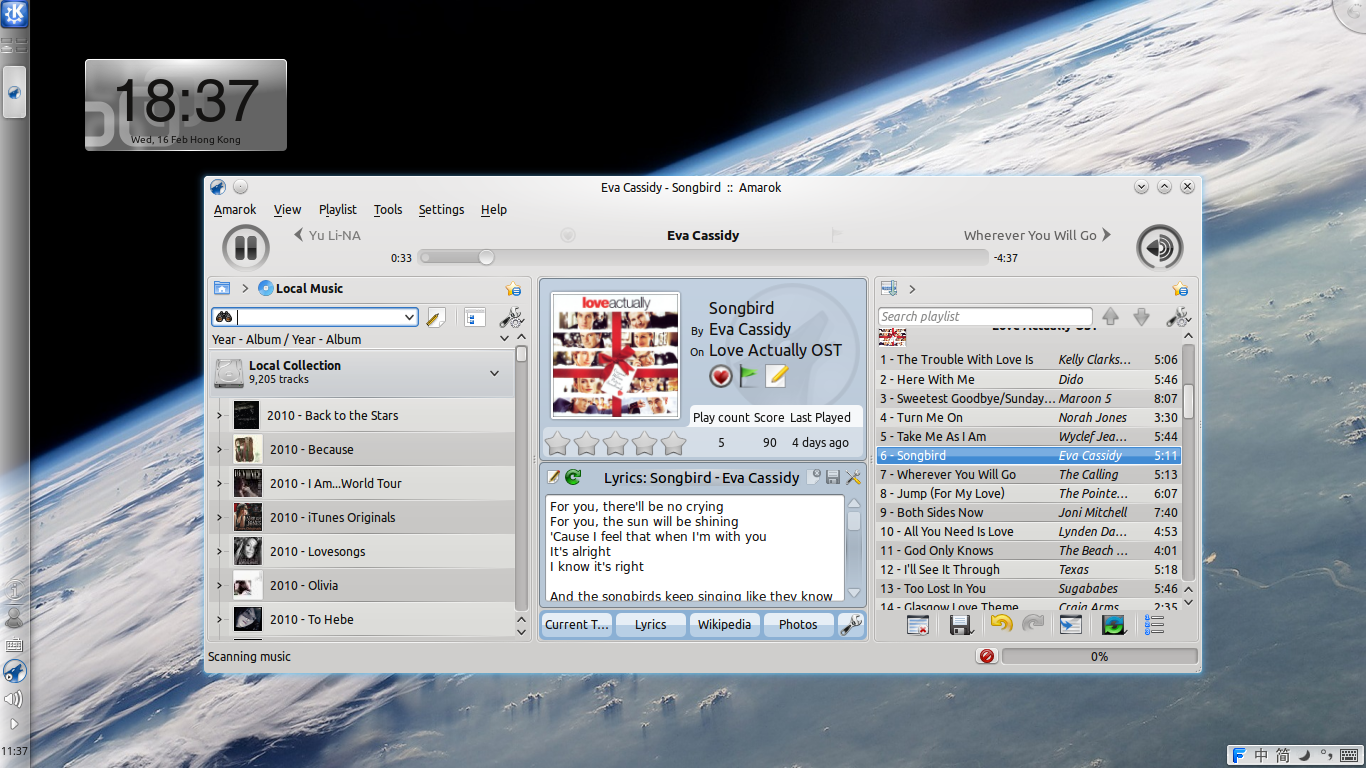Open the collection filter dropdown arrow

pos(408,317)
